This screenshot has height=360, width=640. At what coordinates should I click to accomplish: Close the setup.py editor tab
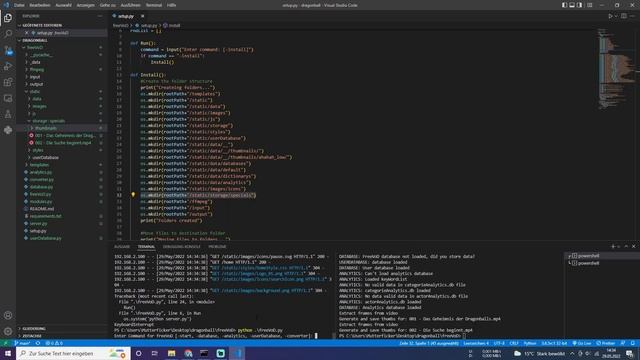[x=142, y=16]
